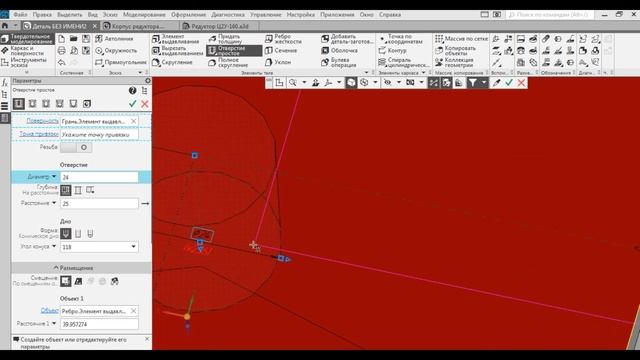
Task: Select the Уклон draft tool
Action: pyautogui.click(x=278, y=62)
